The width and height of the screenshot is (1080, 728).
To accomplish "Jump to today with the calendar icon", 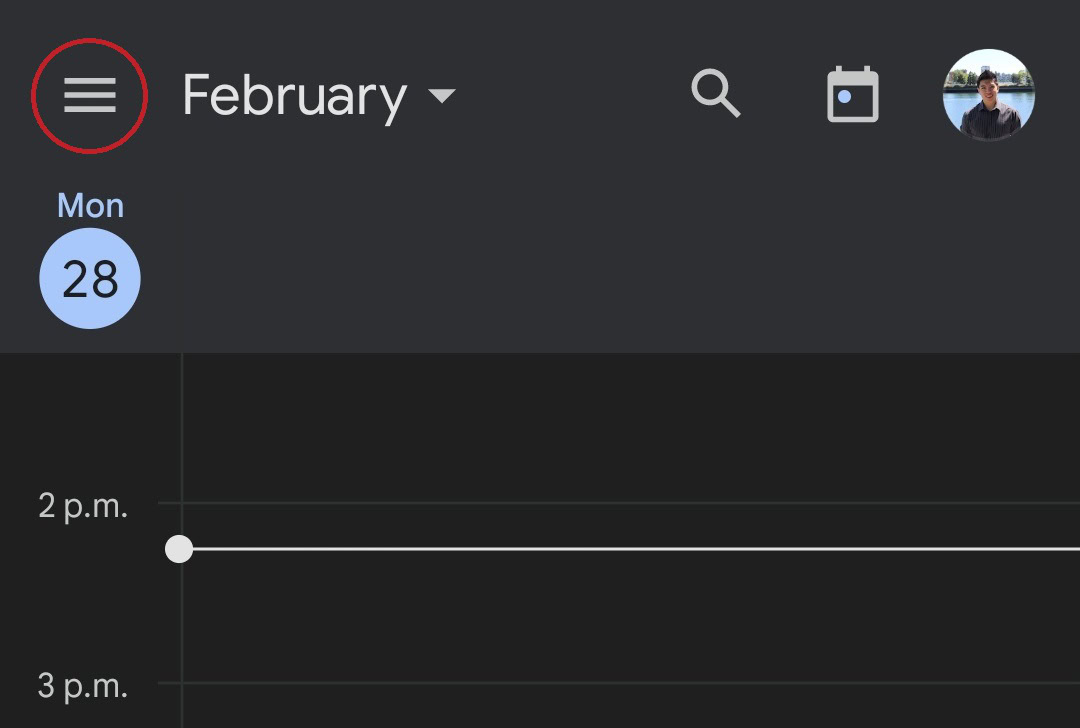I will click(x=852, y=96).
